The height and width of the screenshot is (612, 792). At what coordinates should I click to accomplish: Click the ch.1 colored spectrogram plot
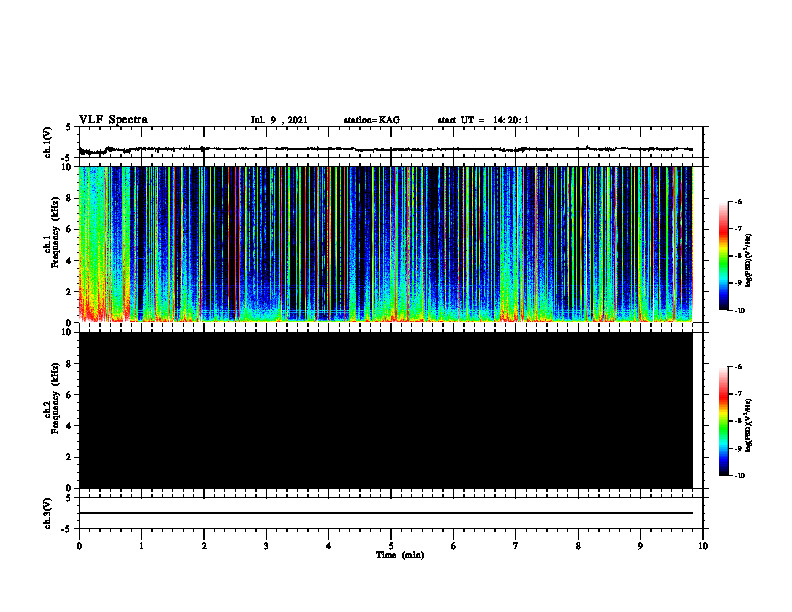pyautogui.click(x=385, y=244)
